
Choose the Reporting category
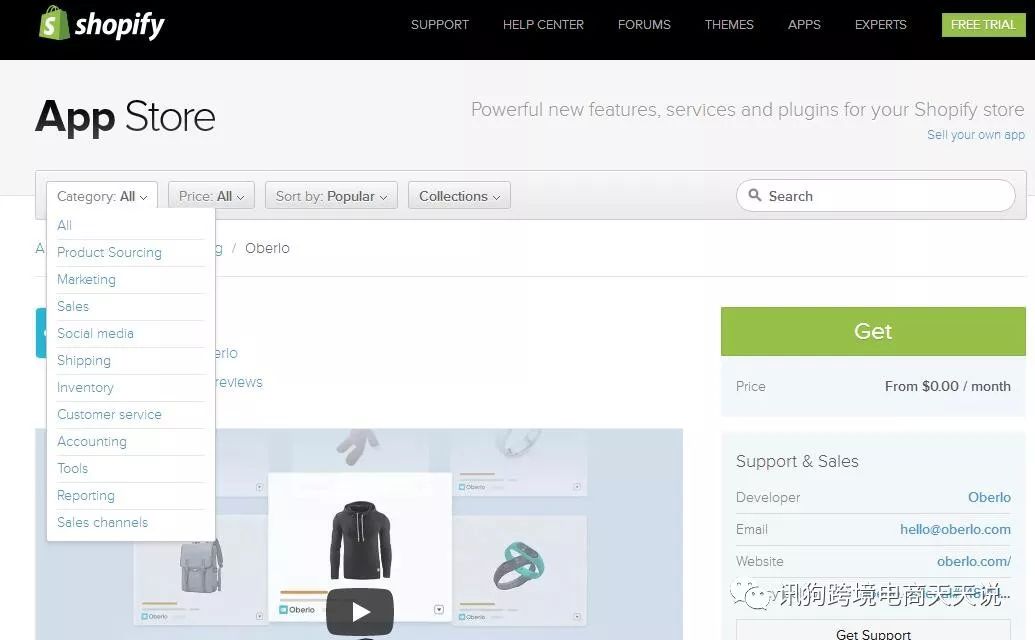click(x=86, y=496)
